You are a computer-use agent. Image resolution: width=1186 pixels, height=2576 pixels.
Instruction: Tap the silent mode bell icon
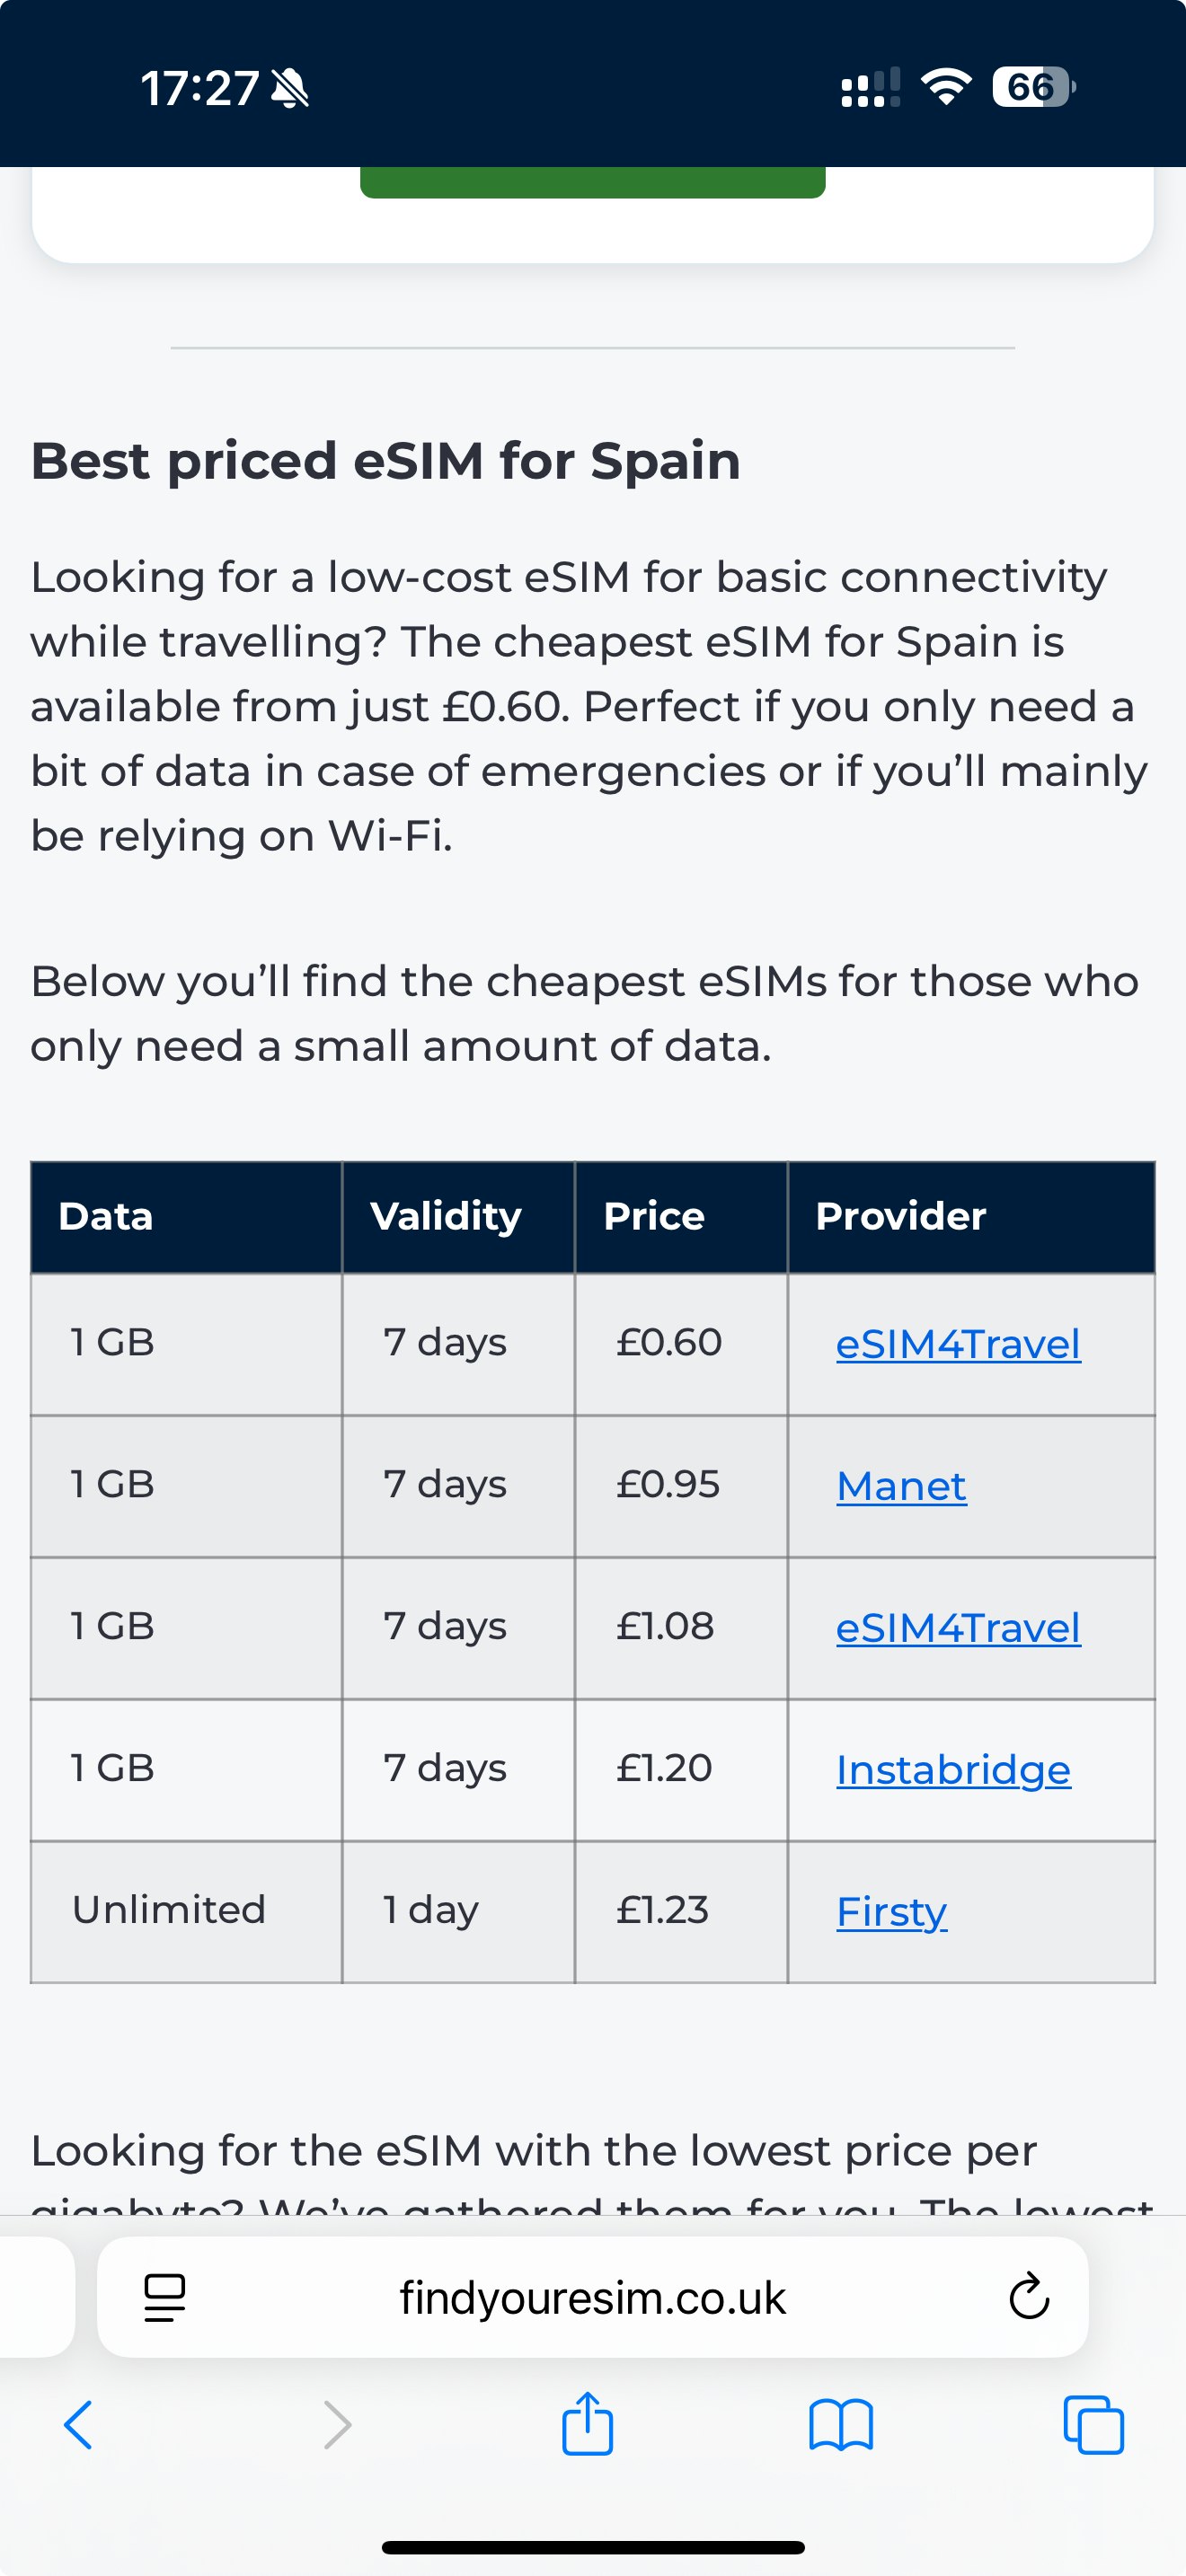[x=291, y=88]
